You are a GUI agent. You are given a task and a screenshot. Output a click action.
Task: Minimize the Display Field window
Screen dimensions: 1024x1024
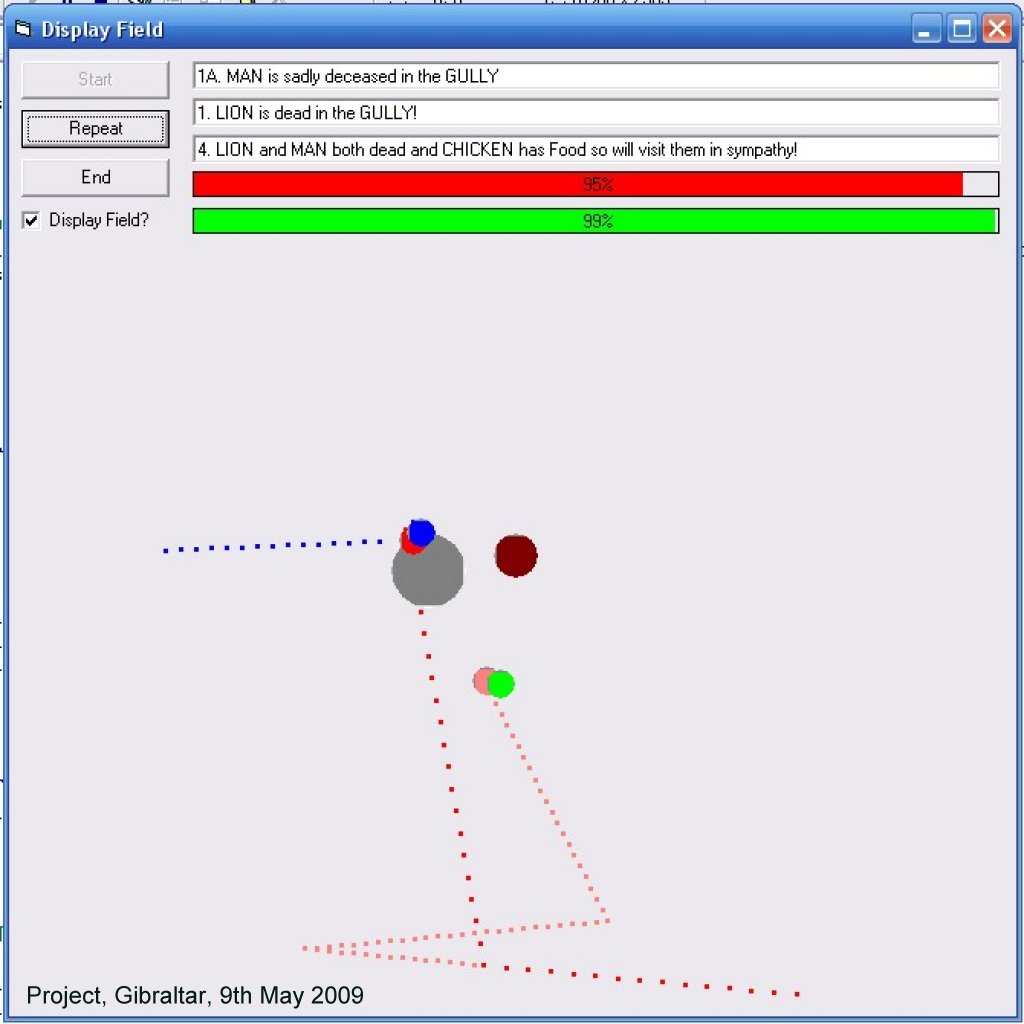925,29
